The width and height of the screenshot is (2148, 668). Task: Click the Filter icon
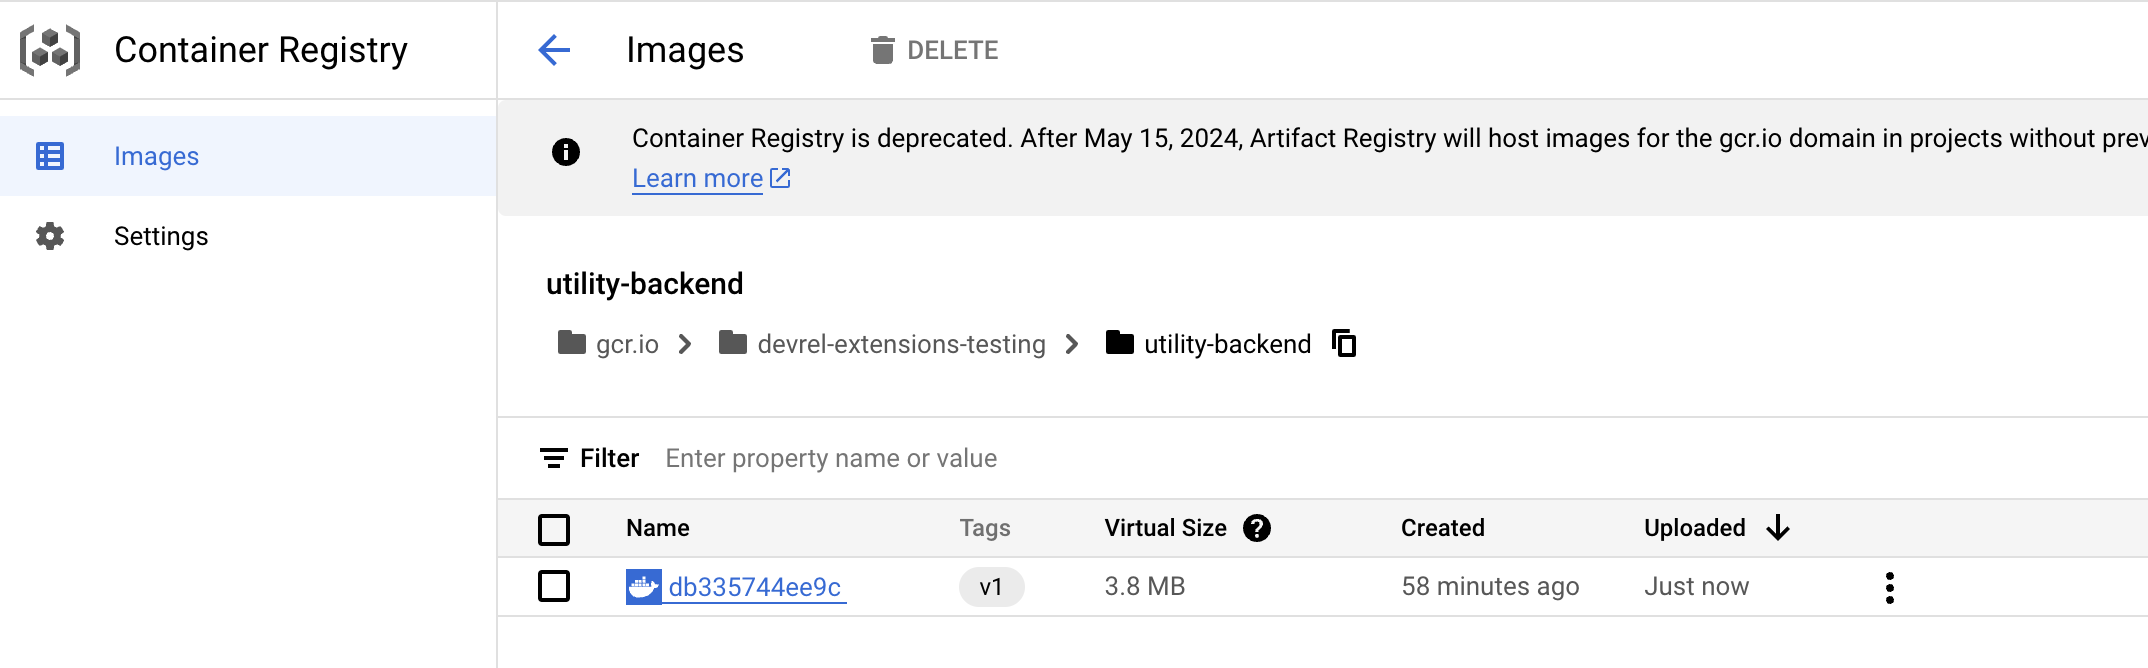[x=554, y=458]
